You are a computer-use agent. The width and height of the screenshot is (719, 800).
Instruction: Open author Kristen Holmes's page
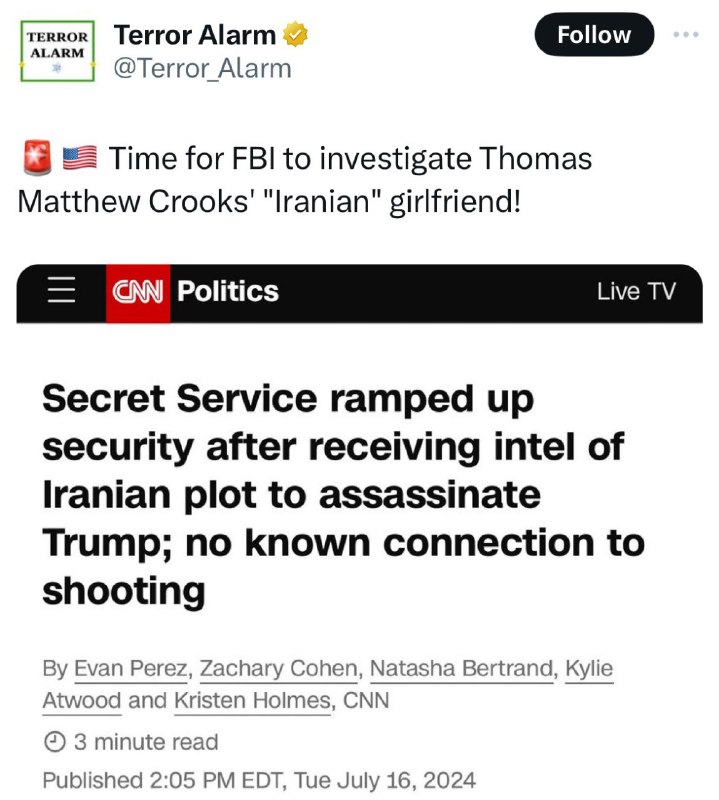click(x=253, y=701)
